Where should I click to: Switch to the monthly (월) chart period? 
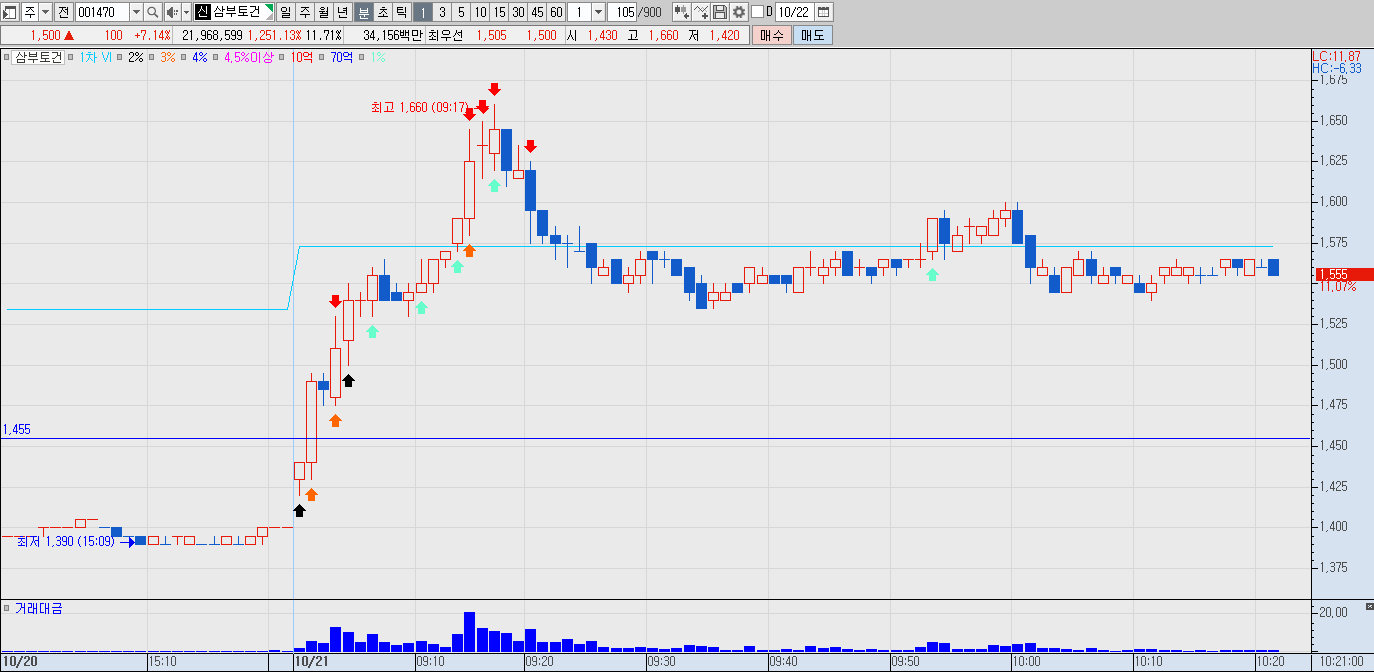tap(324, 12)
